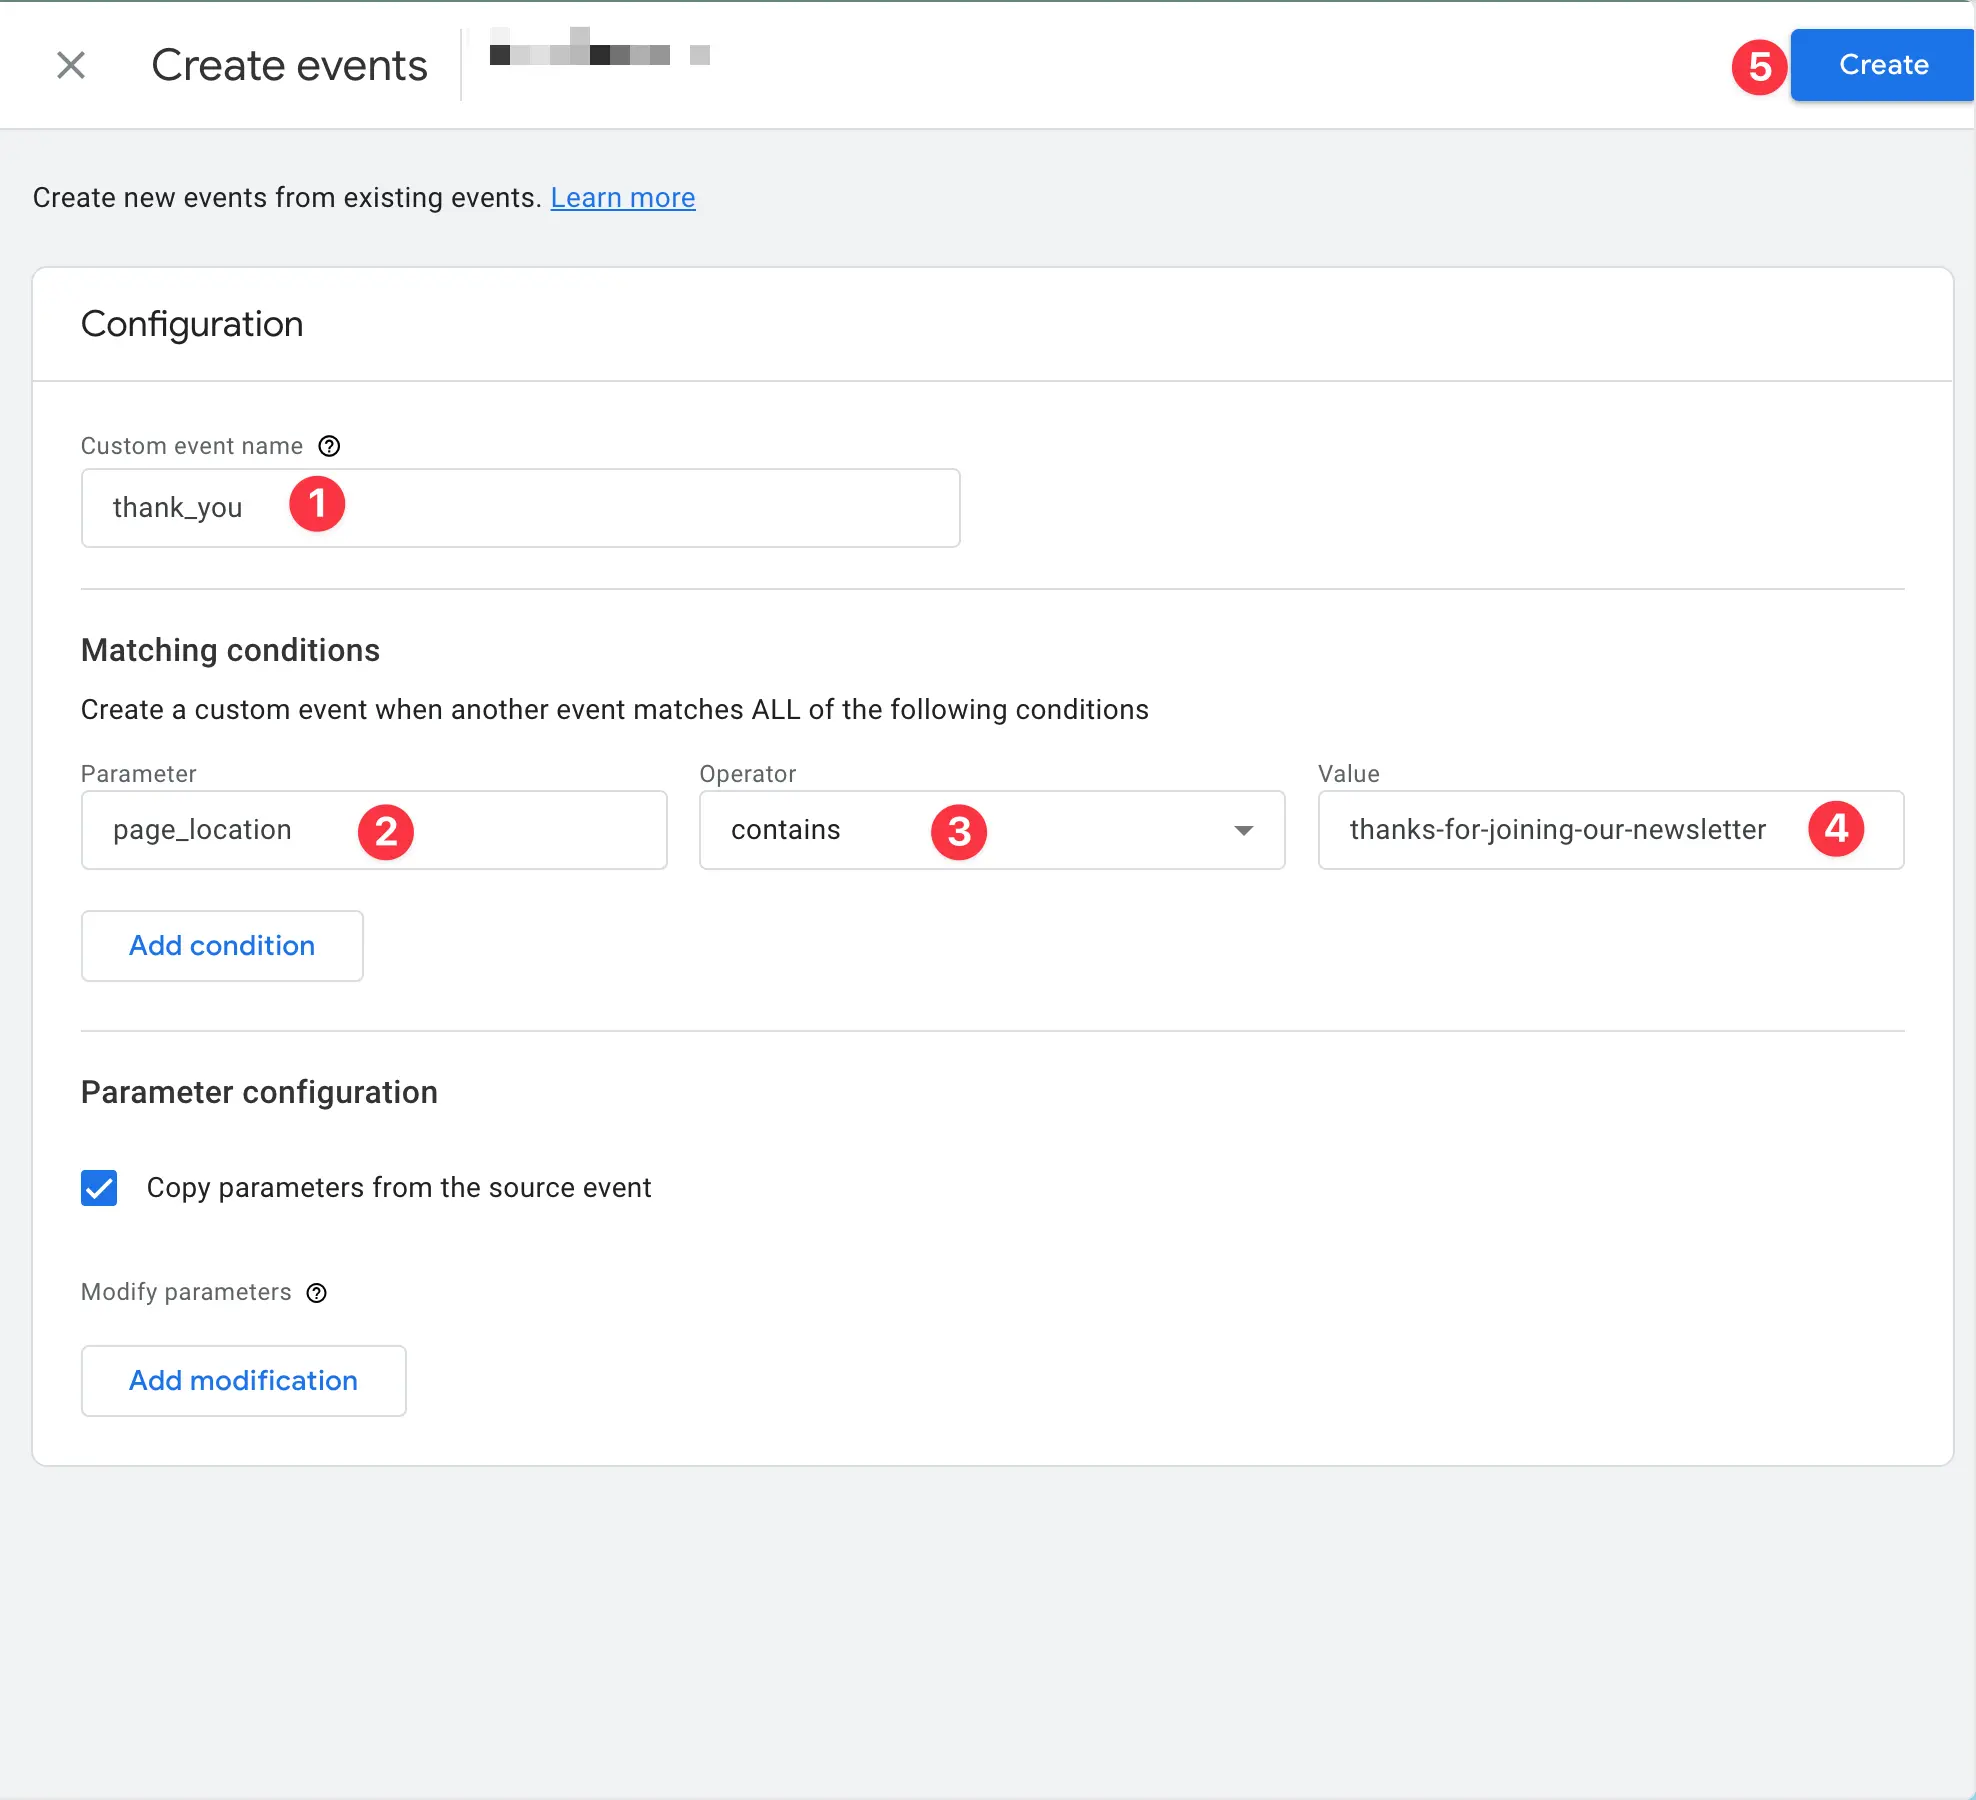Click the Add modification button
Screen dimensions: 1976x1800
(x=243, y=1381)
